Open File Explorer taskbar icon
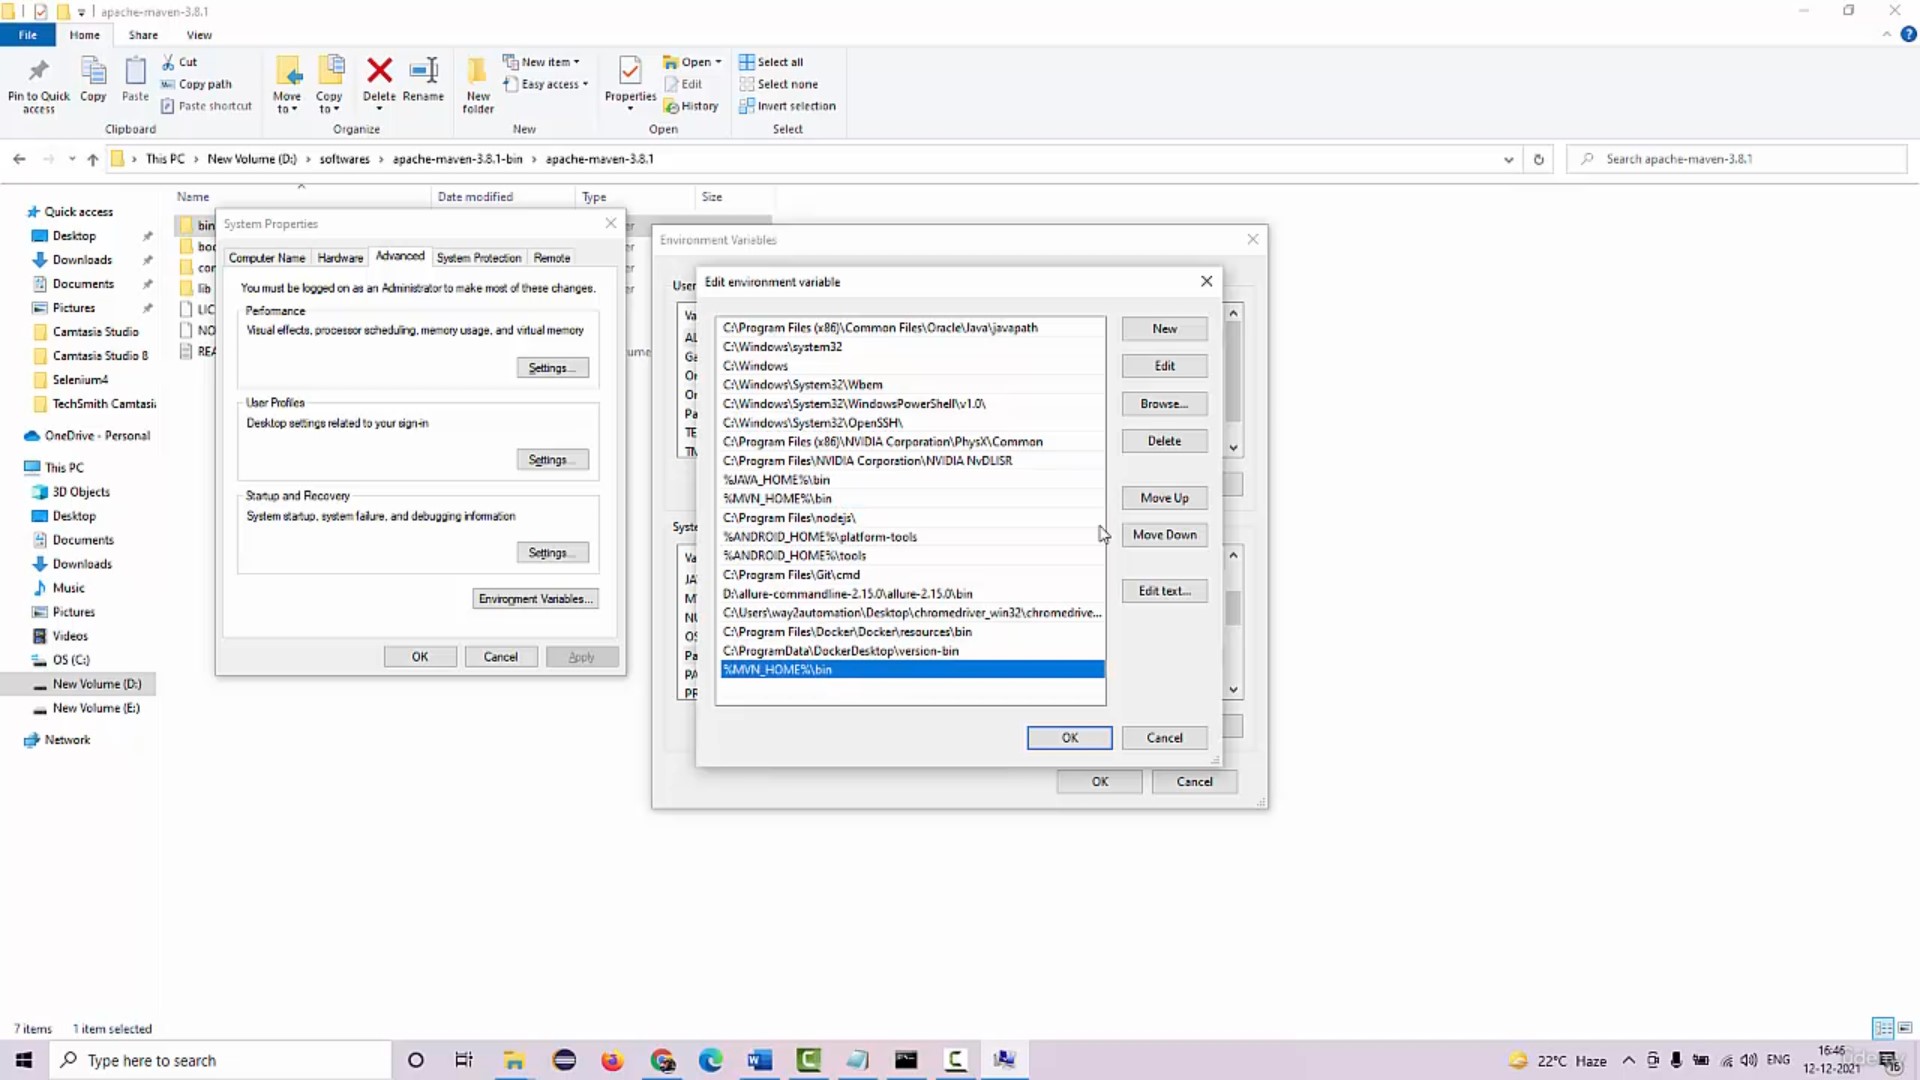This screenshot has width=1920, height=1080. [x=514, y=1060]
